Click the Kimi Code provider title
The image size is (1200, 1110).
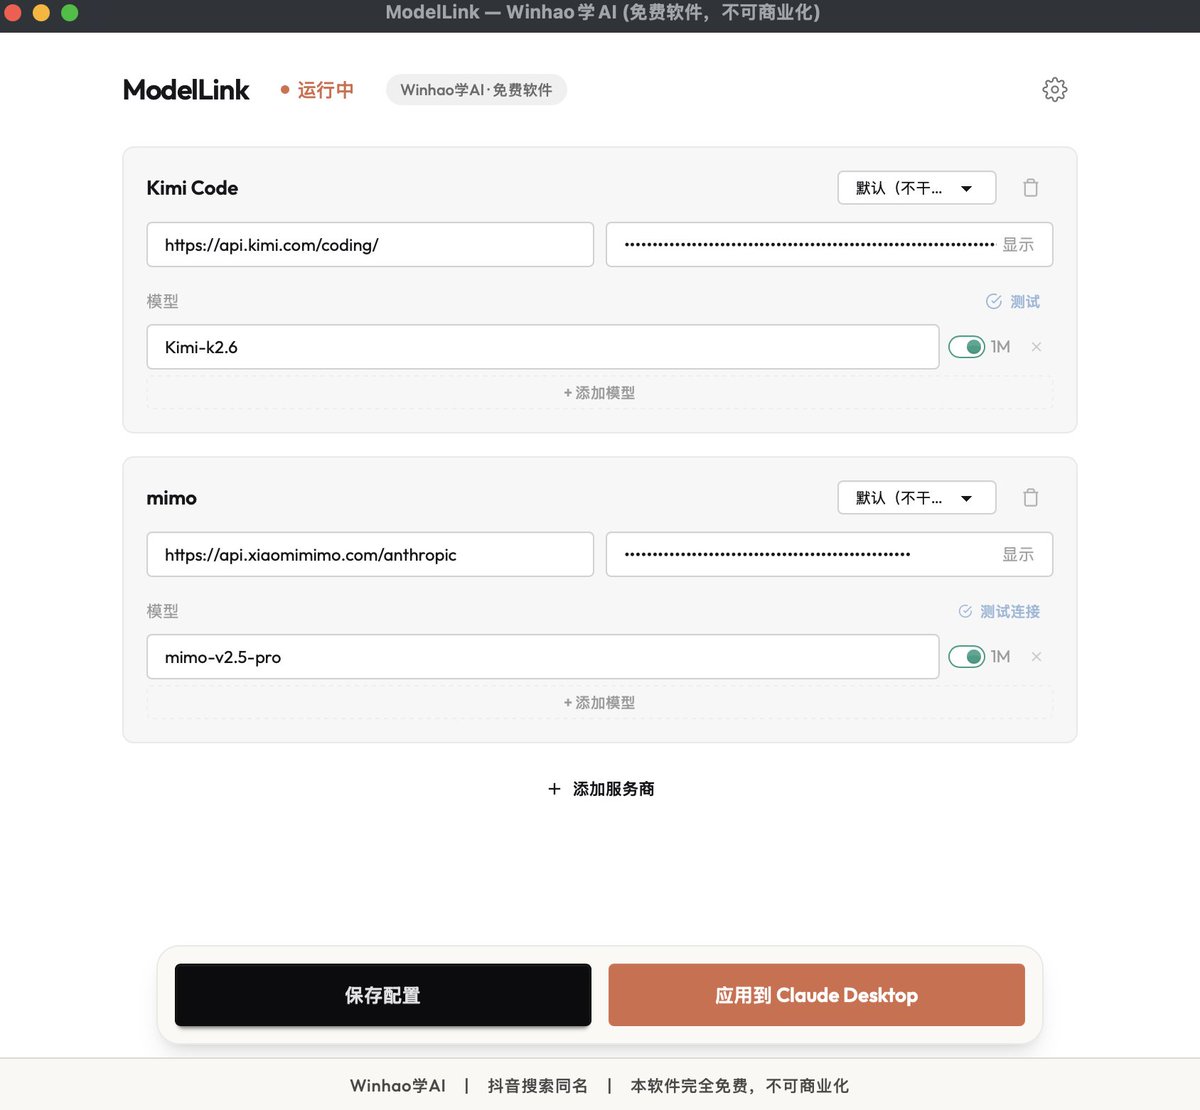[192, 188]
